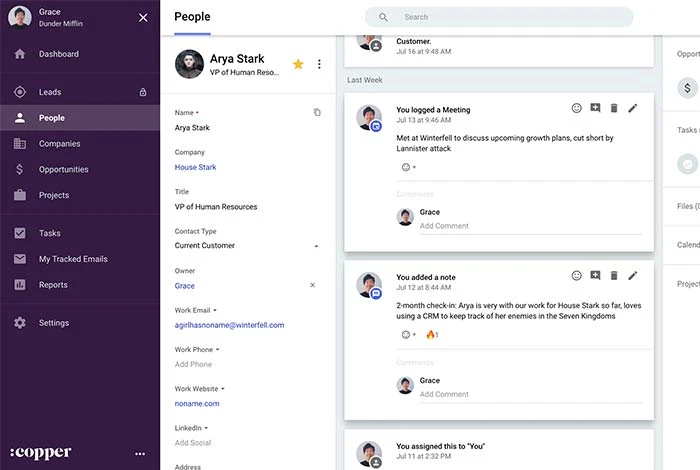700x470 pixels.
Task: Click the agirlhasnoname@winterfell.com email link
Action: pyautogui.click(x=229, y=325)
